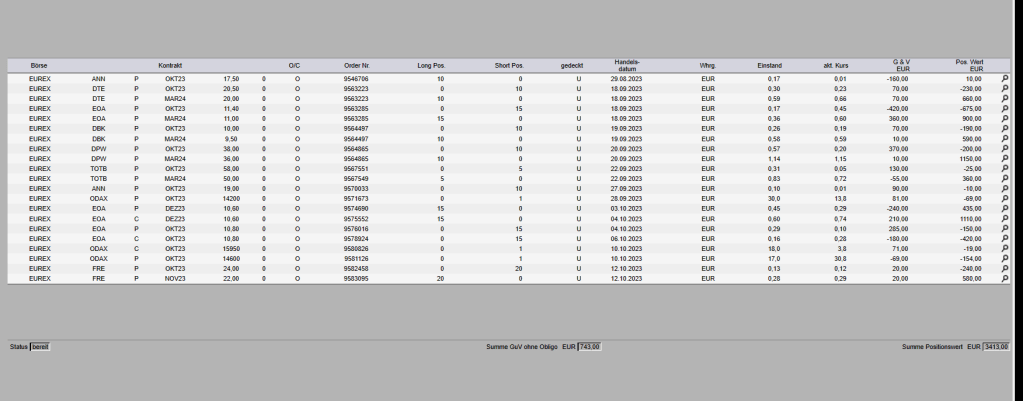
Task: Open magnifier for TOTB MAR24 position
Action: click(x=1004, y=178)
